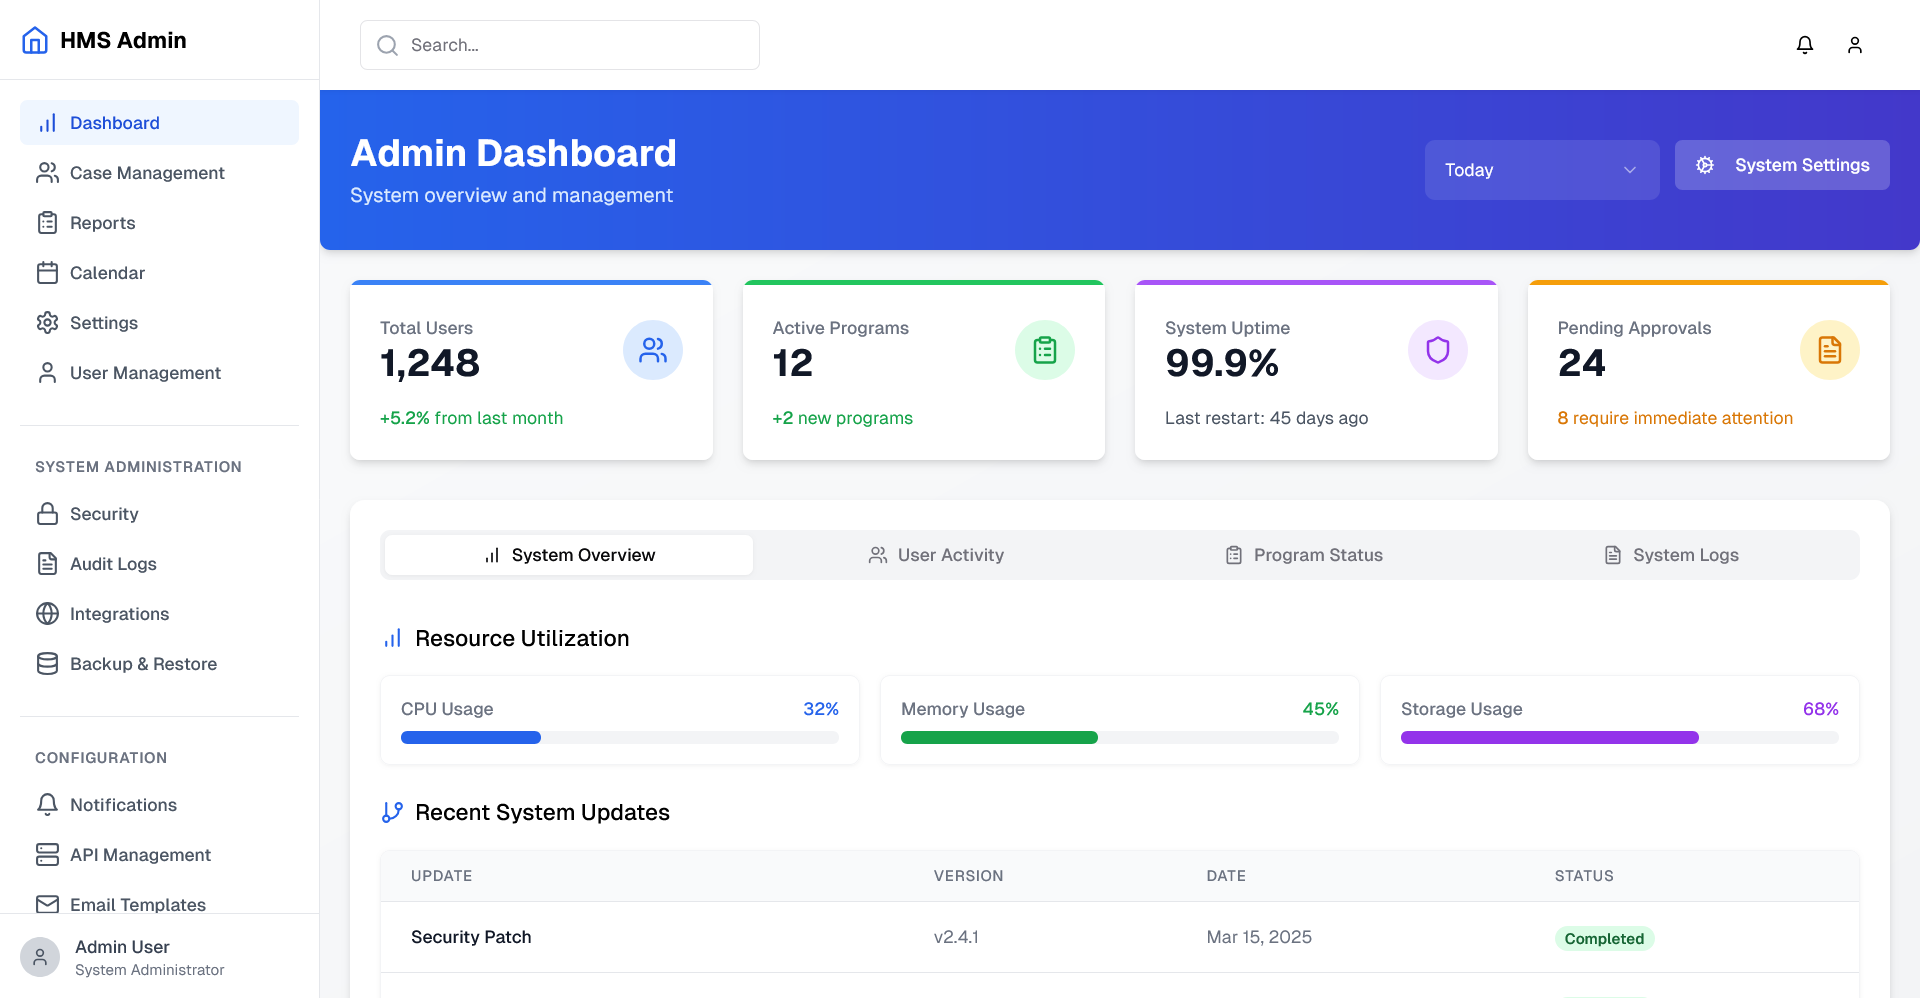Expand the Today time range dropdown
Viewport: 1920px width, 998px height.
coord(1541,170)
